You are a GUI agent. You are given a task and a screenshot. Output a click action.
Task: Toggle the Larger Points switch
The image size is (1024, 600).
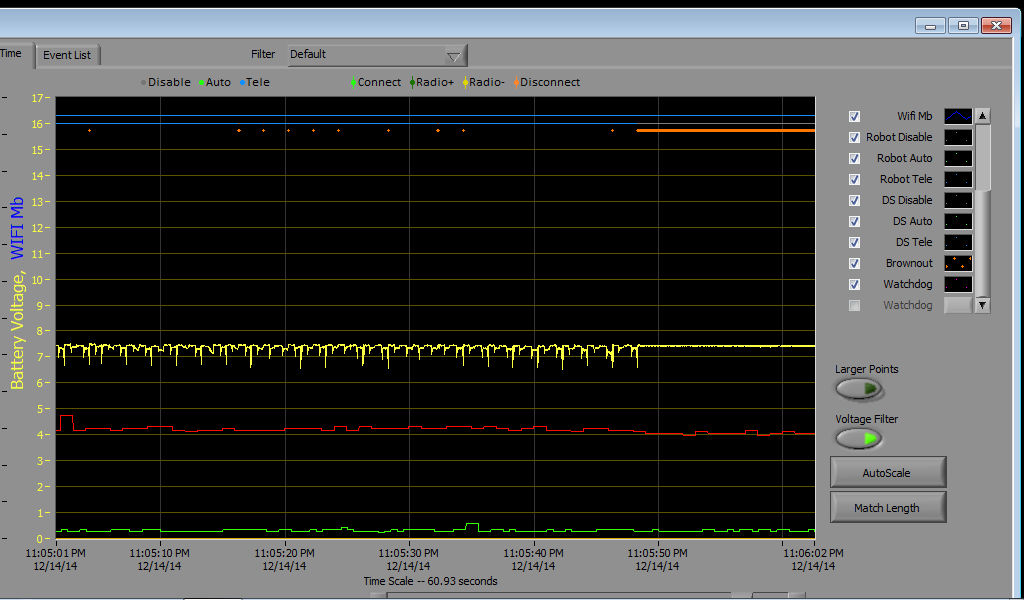859,389
